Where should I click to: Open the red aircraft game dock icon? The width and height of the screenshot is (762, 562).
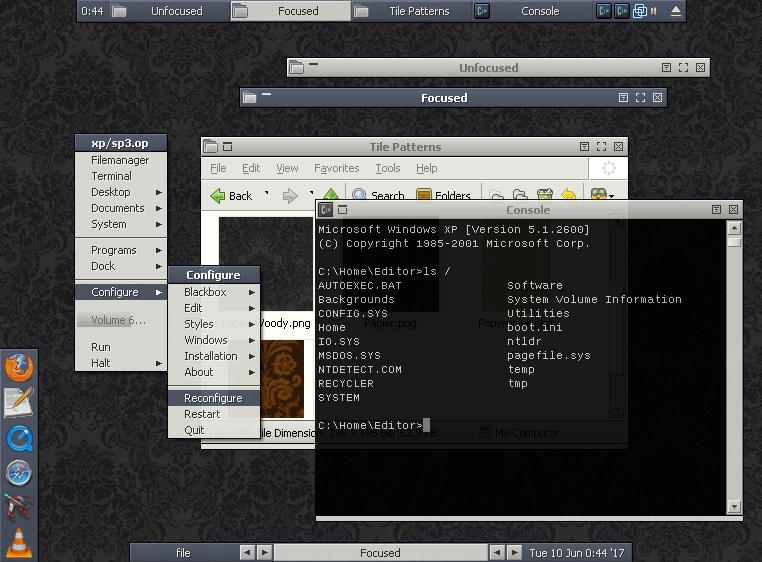pyautogui.click(x=19, y=507)
